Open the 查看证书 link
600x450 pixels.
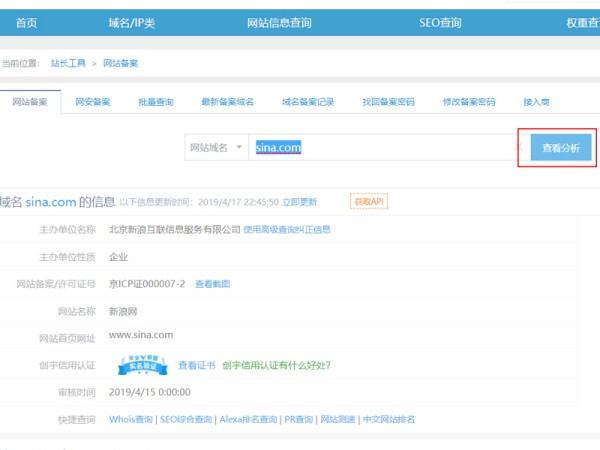pyautogui.click(x=195, y=366)
